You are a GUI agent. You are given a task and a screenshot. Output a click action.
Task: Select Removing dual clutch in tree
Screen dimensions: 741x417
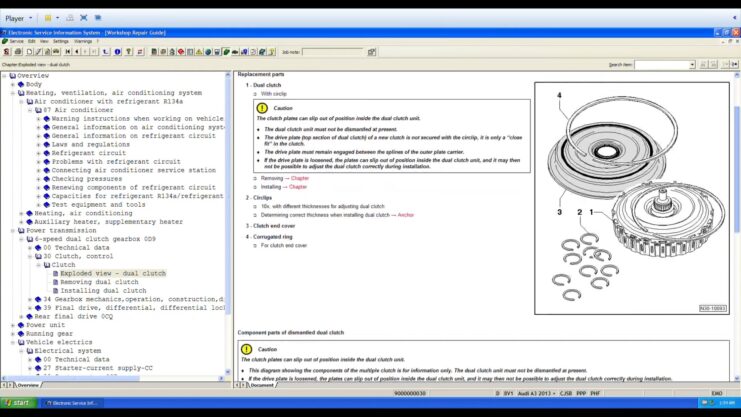pyautogui.click(x=99, y=282)
